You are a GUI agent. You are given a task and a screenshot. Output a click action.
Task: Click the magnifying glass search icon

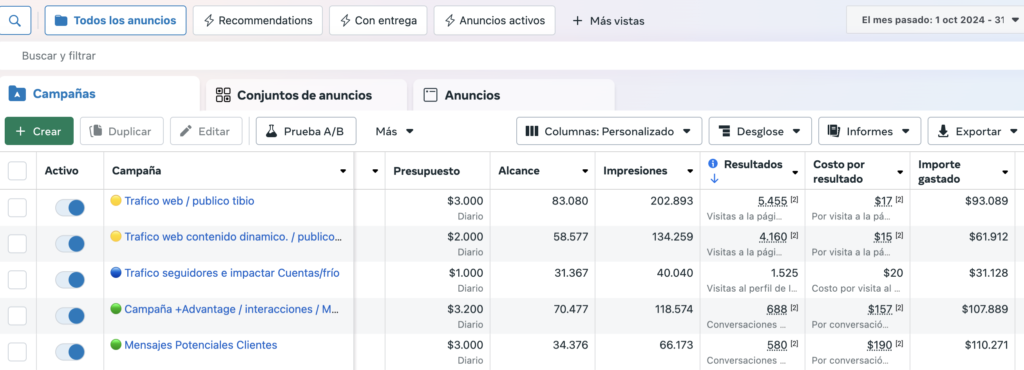pyautogui.click(x=14, y=20)
